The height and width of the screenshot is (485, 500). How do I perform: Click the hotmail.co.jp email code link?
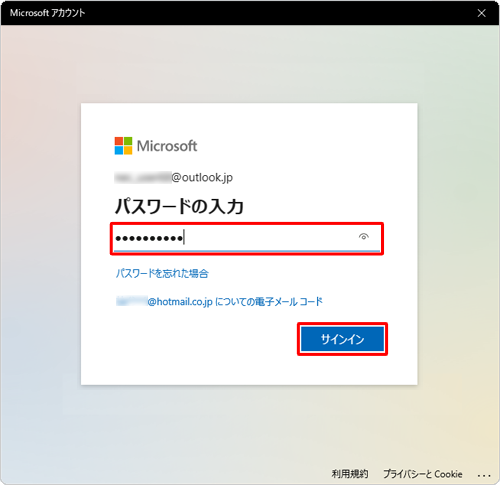click(219, 302)
